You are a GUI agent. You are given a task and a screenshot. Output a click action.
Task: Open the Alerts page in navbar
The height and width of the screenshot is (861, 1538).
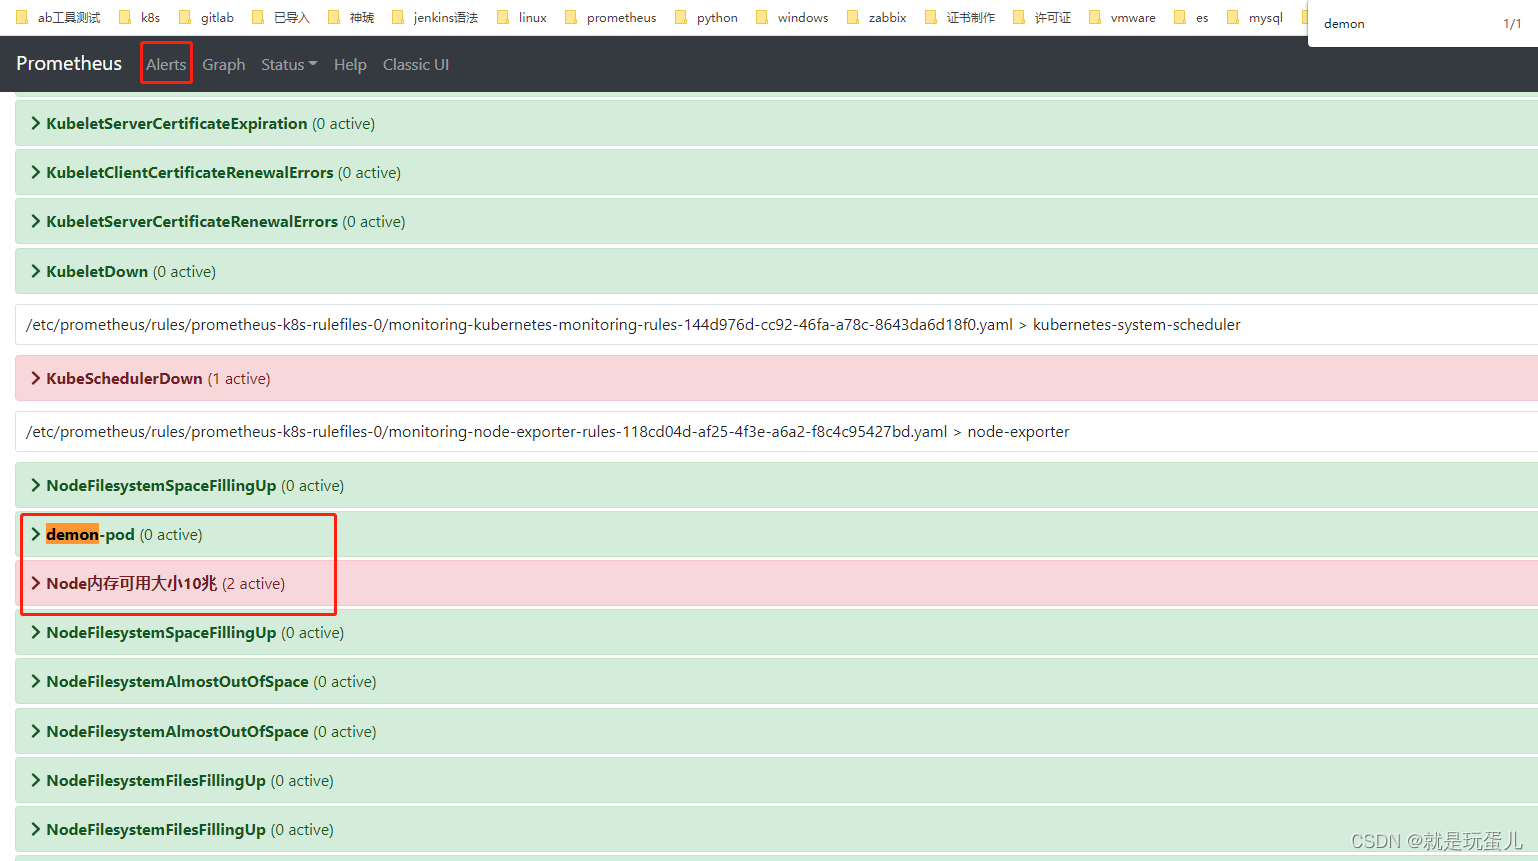tap(166, 64)
